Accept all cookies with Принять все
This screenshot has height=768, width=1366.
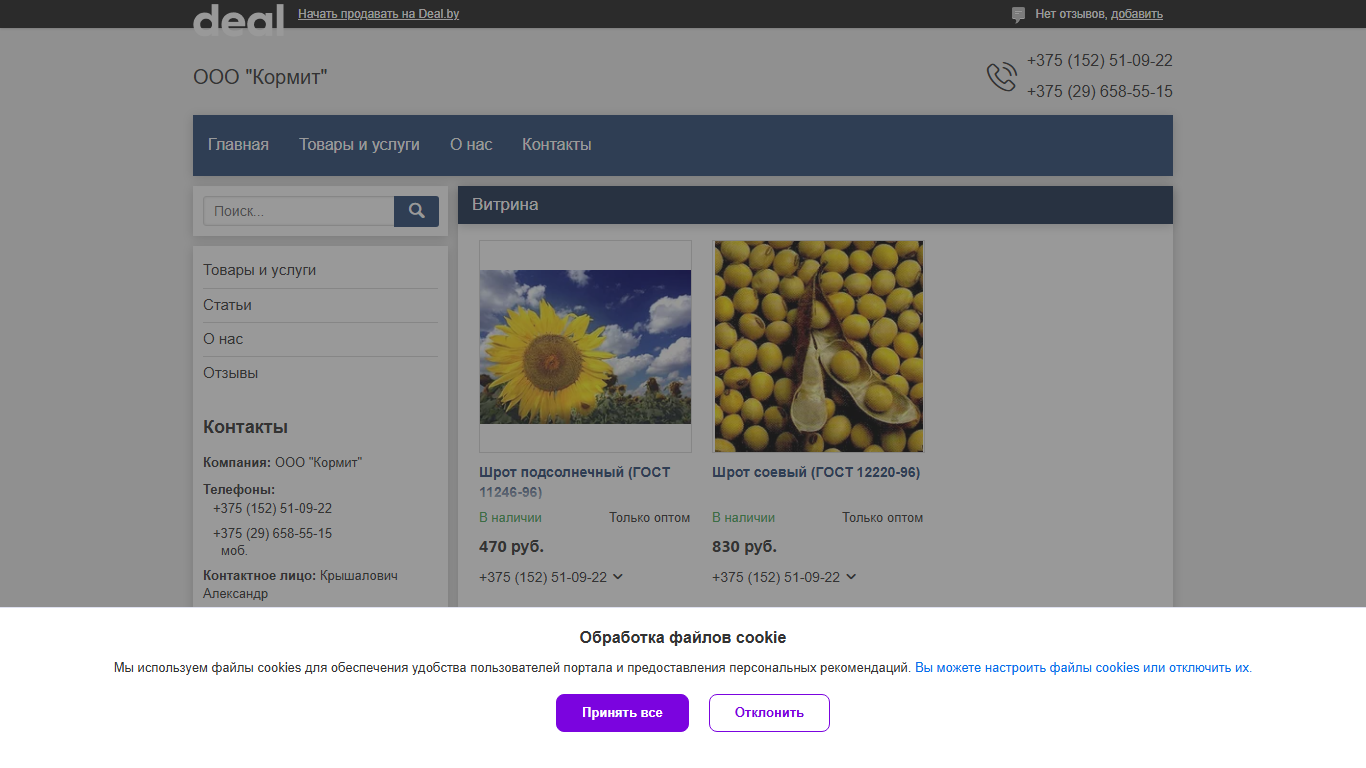coord(622,713)
